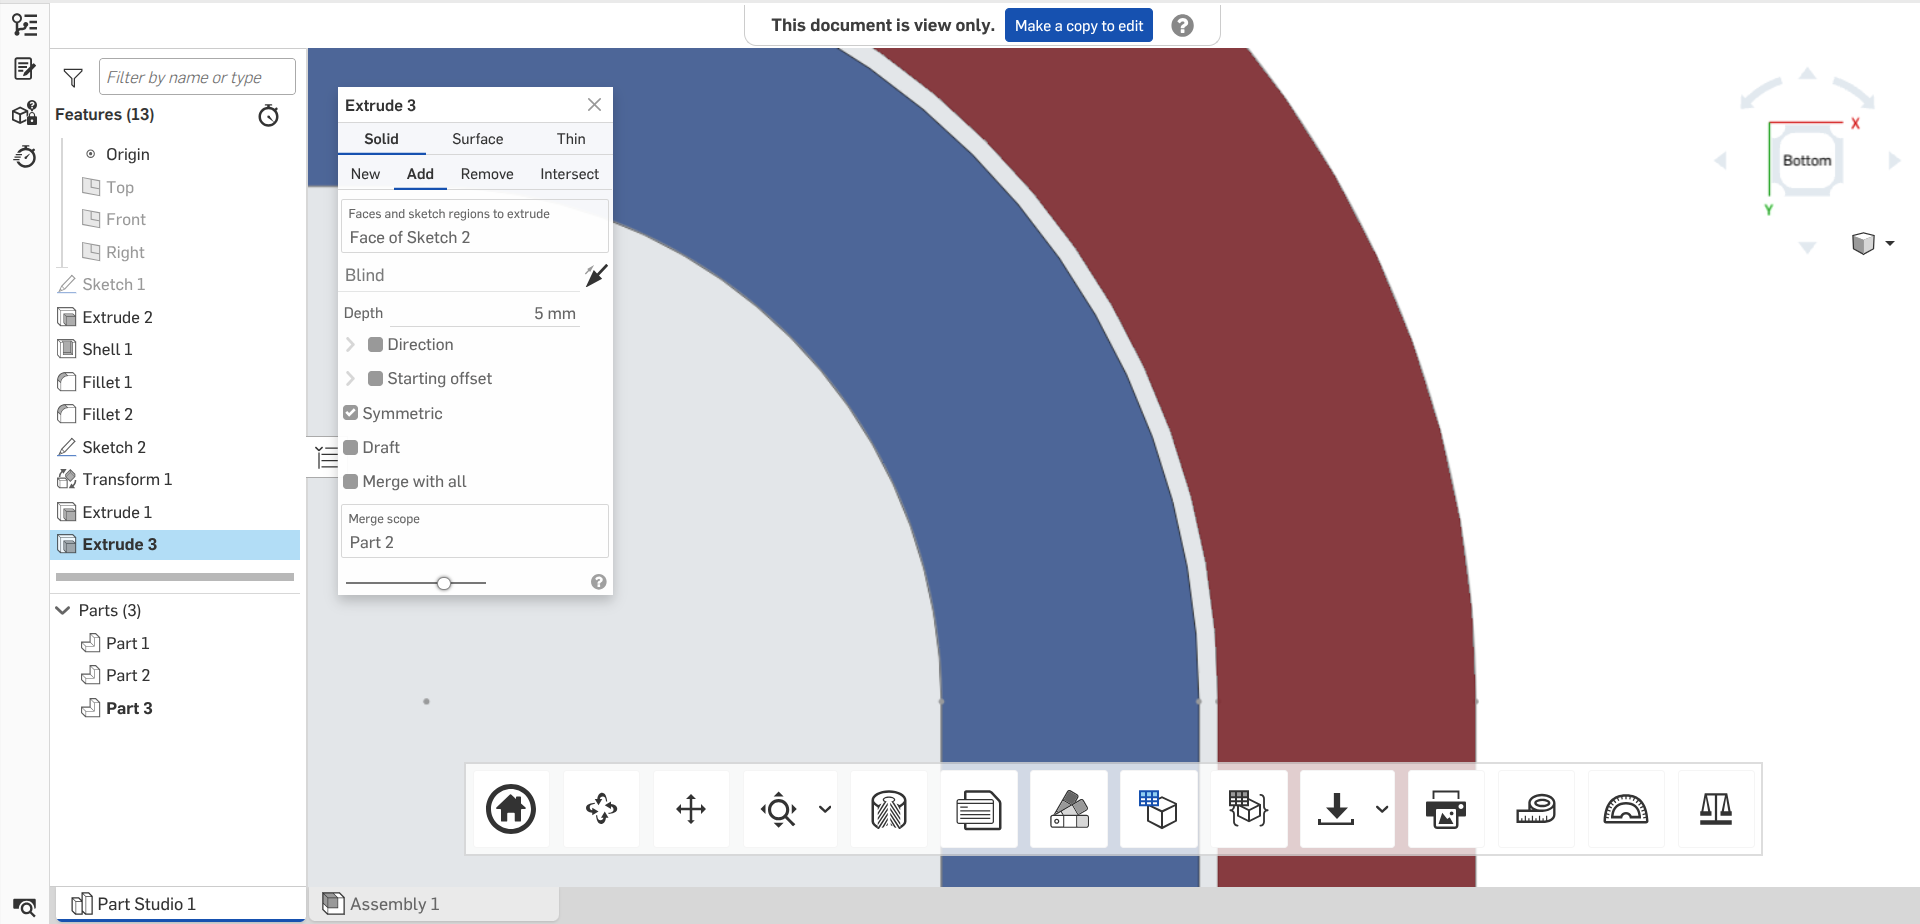Select the protractor angle tool
This screenshot has width=1920, height=924.
[1626, 809]
